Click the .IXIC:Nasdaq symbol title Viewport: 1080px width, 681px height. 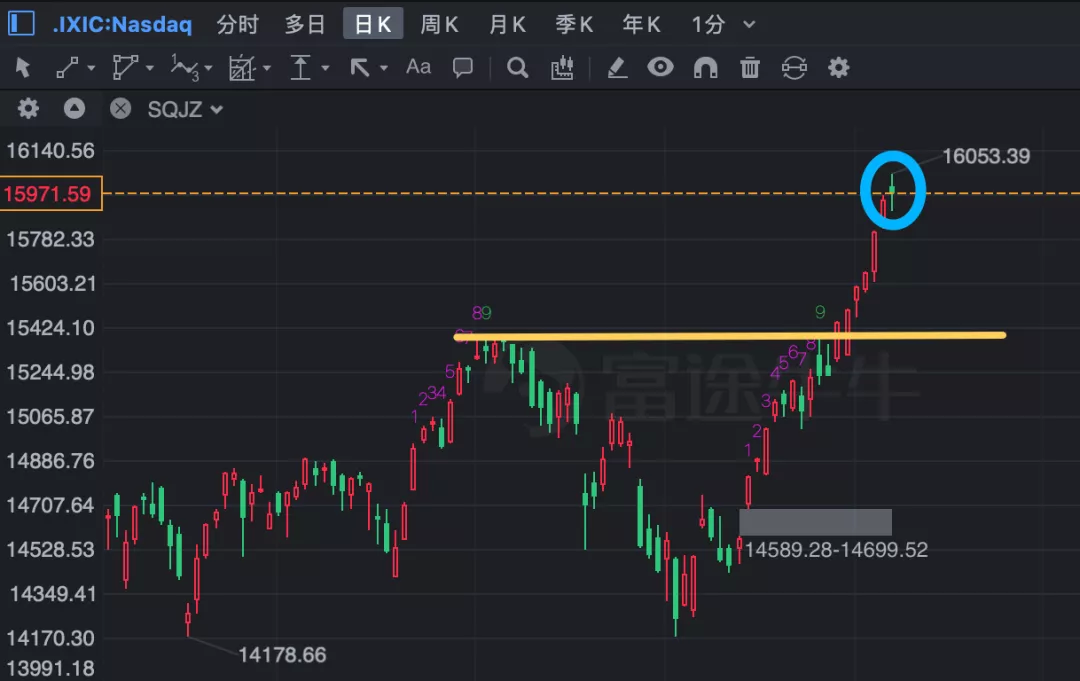[123, 25]
